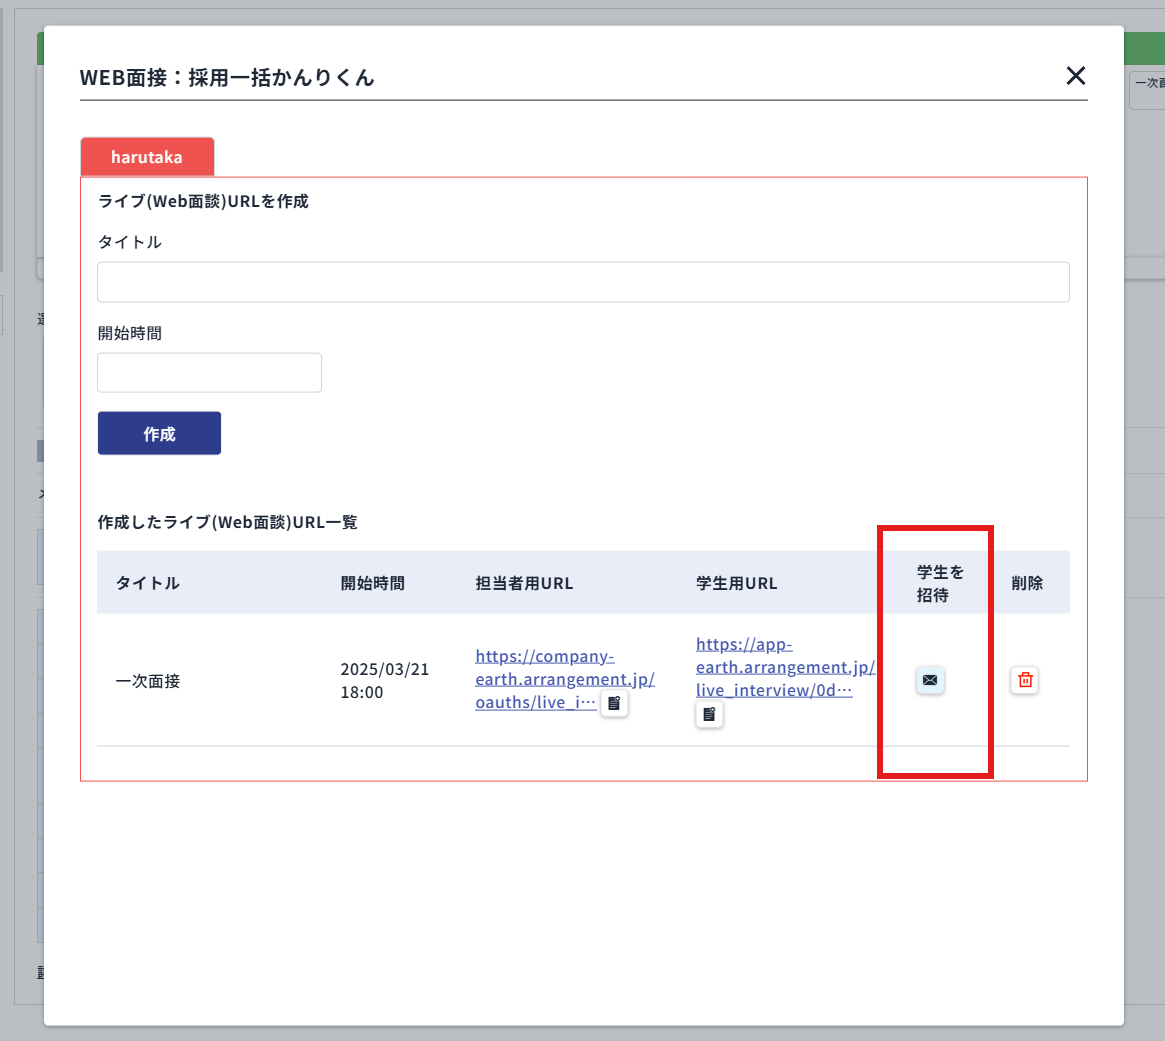This screenshot has height=1041, width=1165.
Task: Select the 一次面接 row title cell
Action: pos(148,681)
